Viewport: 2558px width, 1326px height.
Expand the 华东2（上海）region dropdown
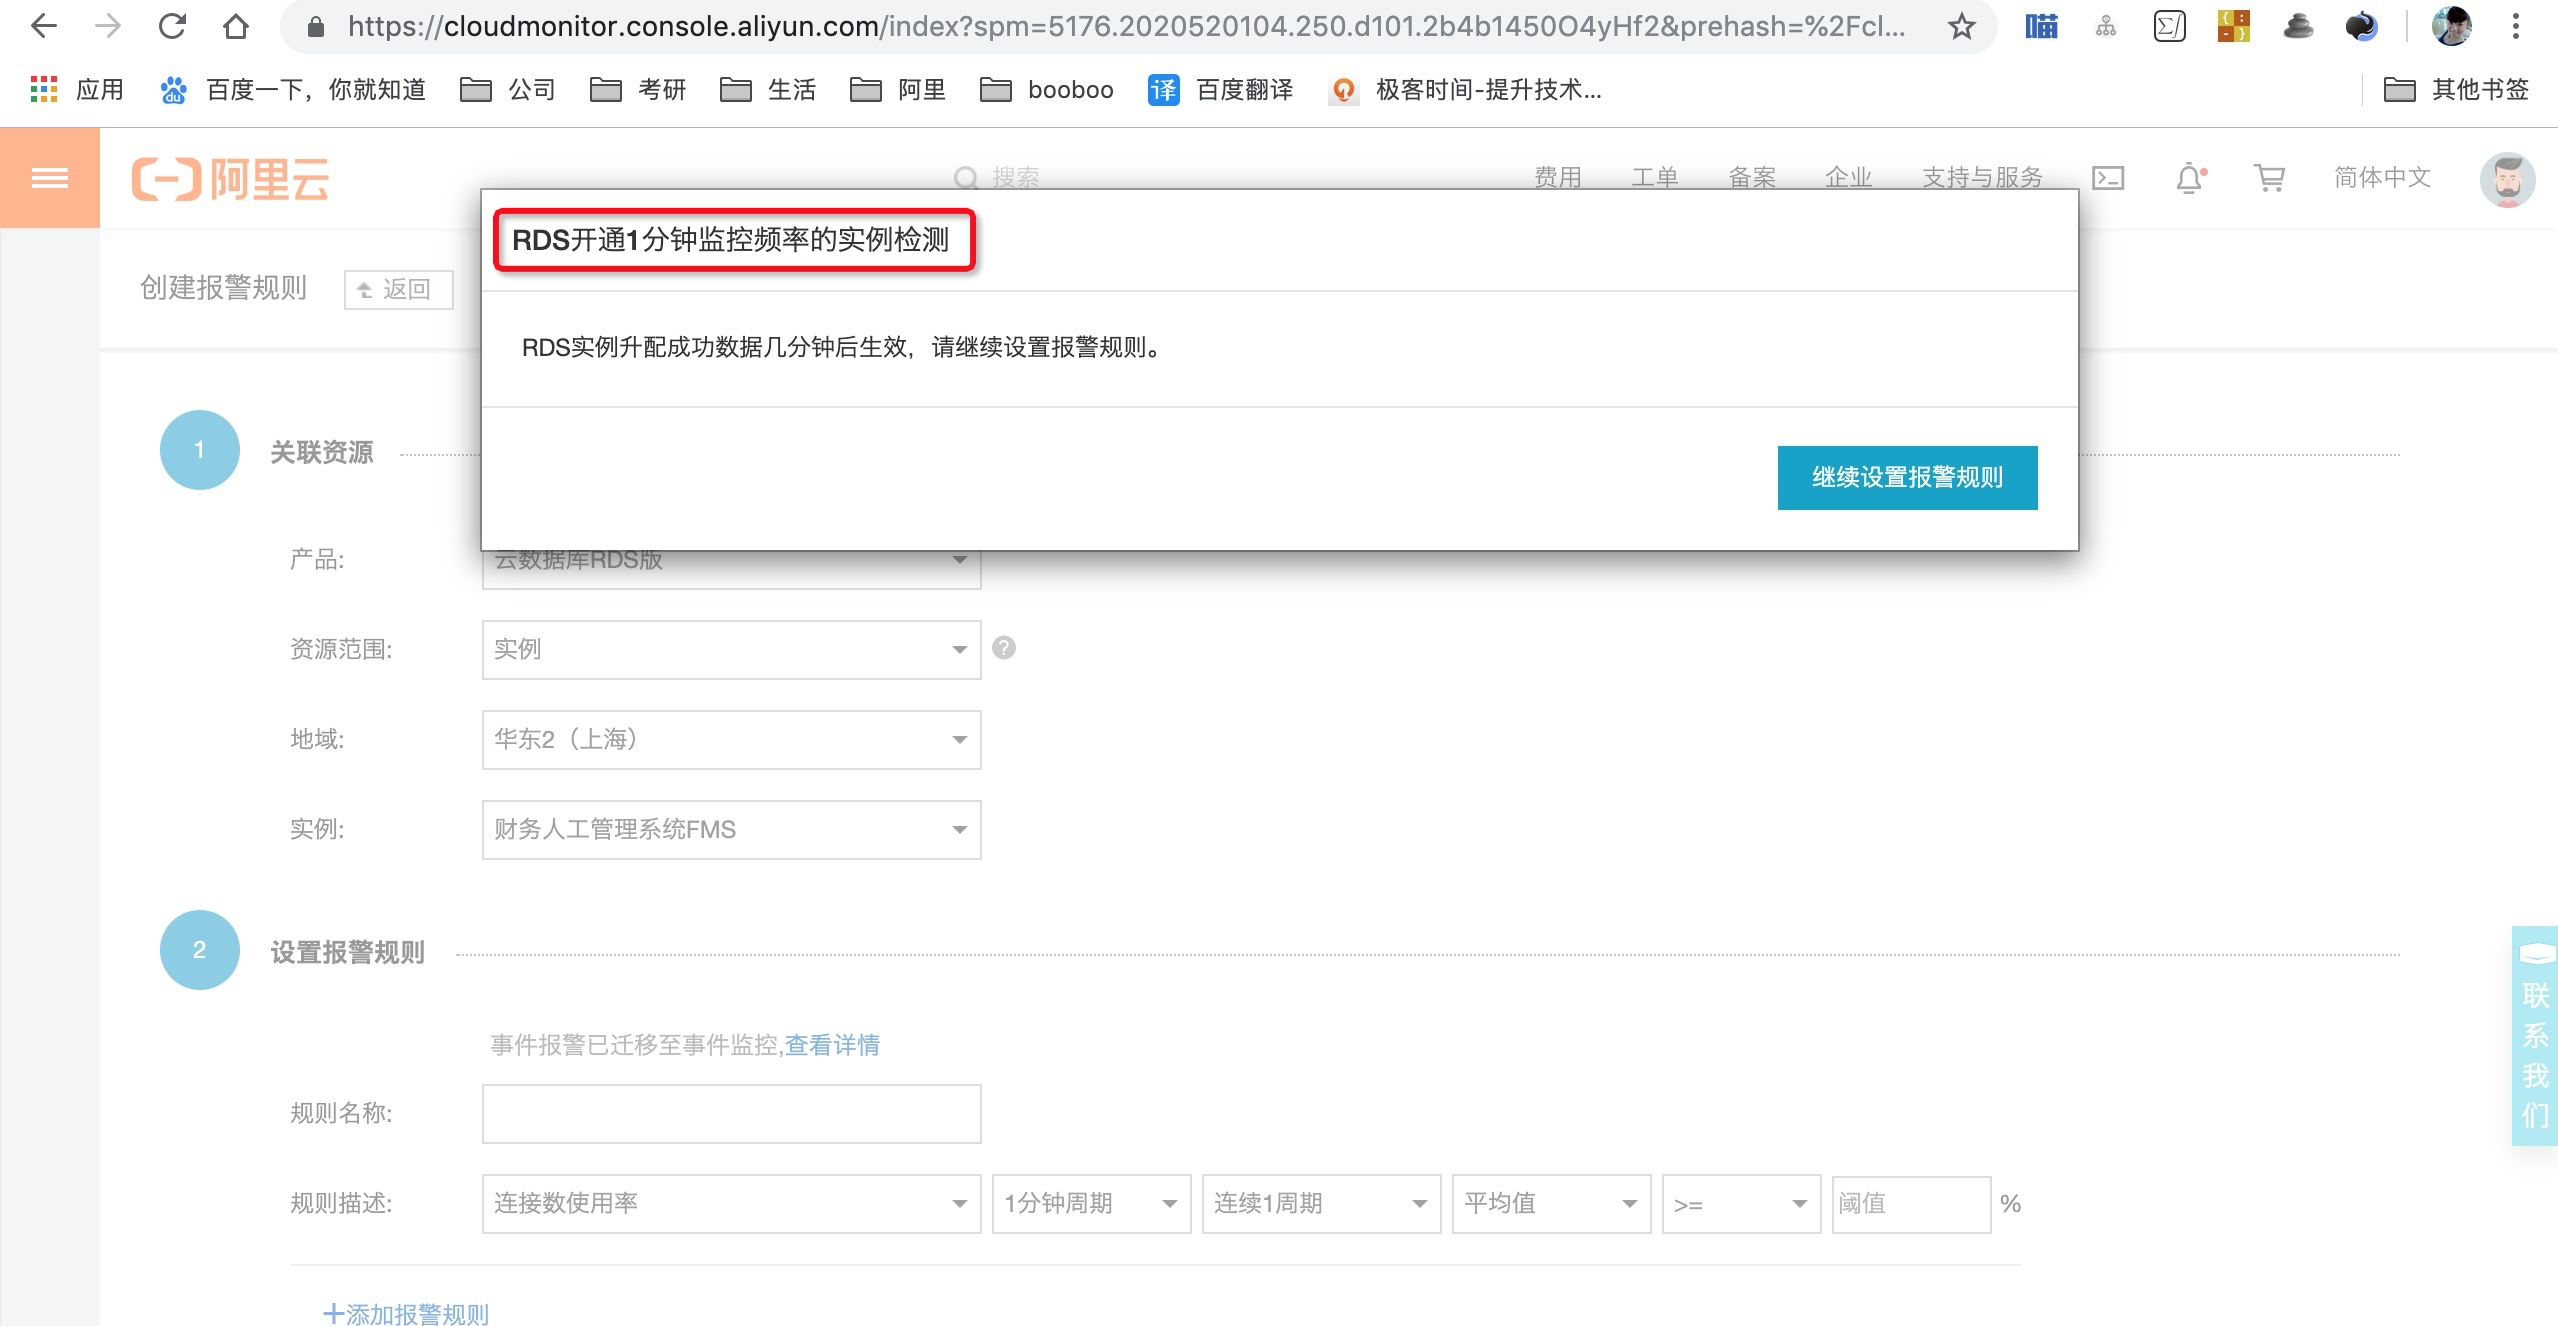pos(731,740)
